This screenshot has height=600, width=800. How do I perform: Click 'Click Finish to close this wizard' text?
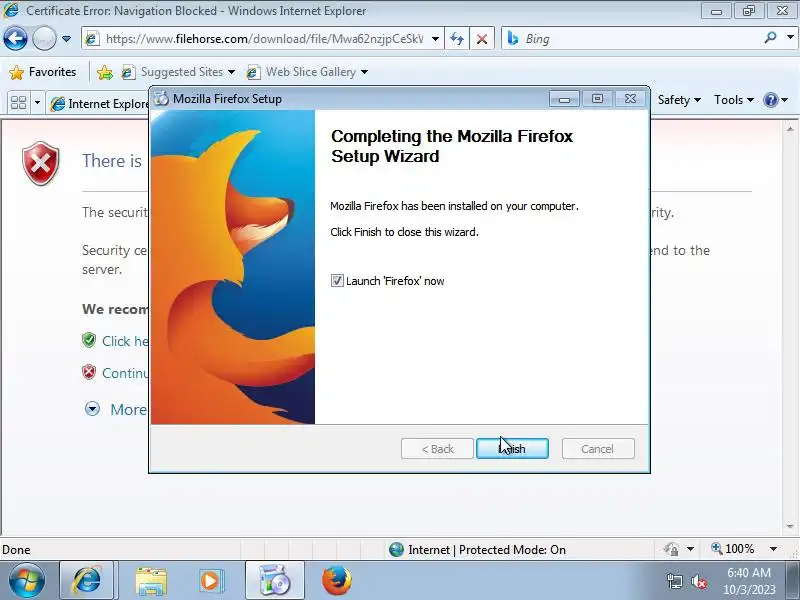[x=404, y=232]
